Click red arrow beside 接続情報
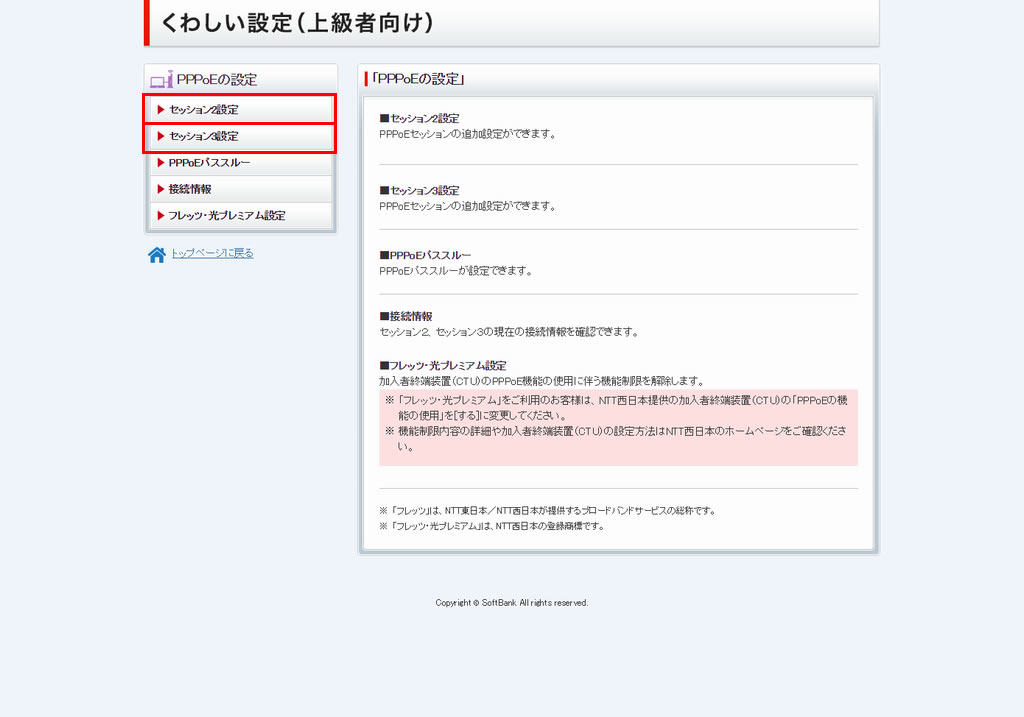Screen dimensions: 1024x717 click(x=160, y=189)
